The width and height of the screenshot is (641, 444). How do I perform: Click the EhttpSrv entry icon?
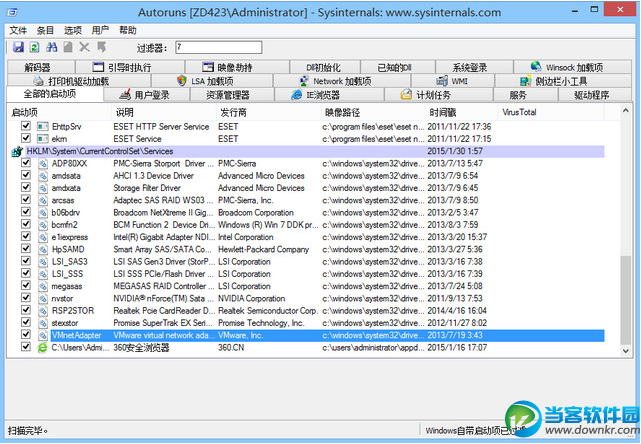[x=43, y=127]
